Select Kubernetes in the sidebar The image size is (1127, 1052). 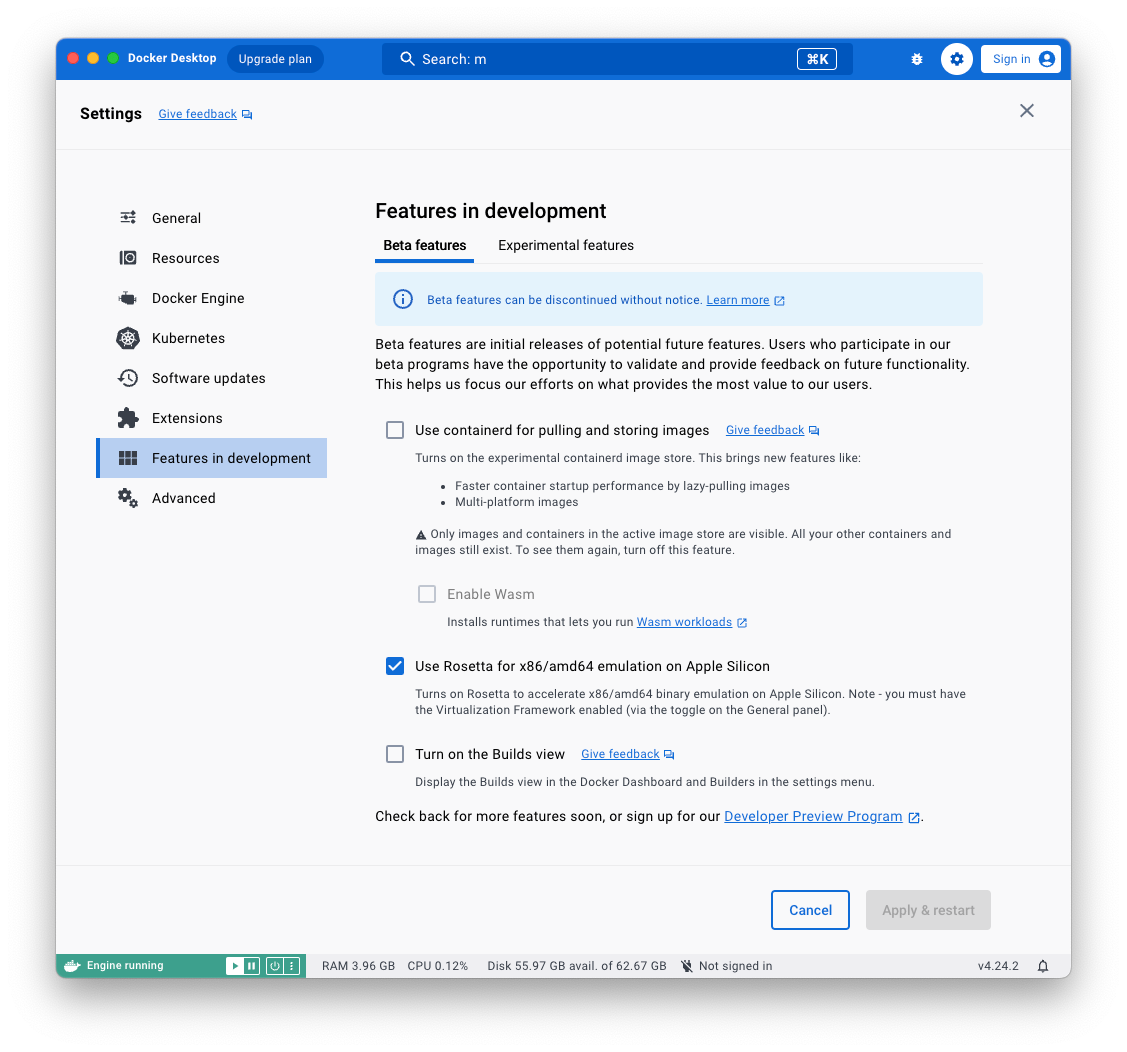[x=211, y=338]
